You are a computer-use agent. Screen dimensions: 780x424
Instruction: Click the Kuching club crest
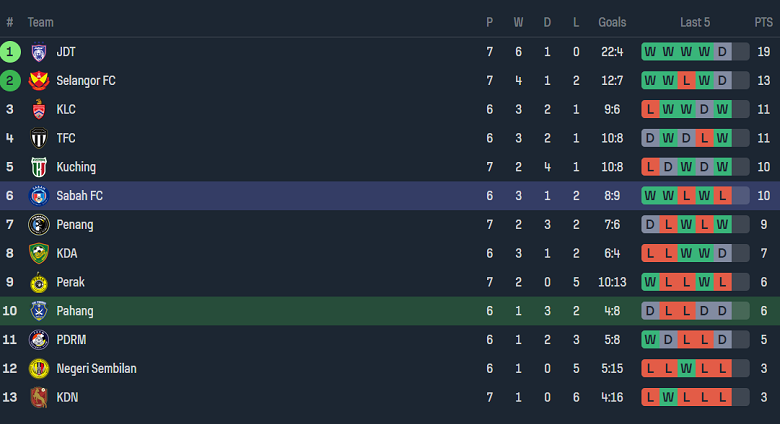pyautogui.click(x=39, y=167)
